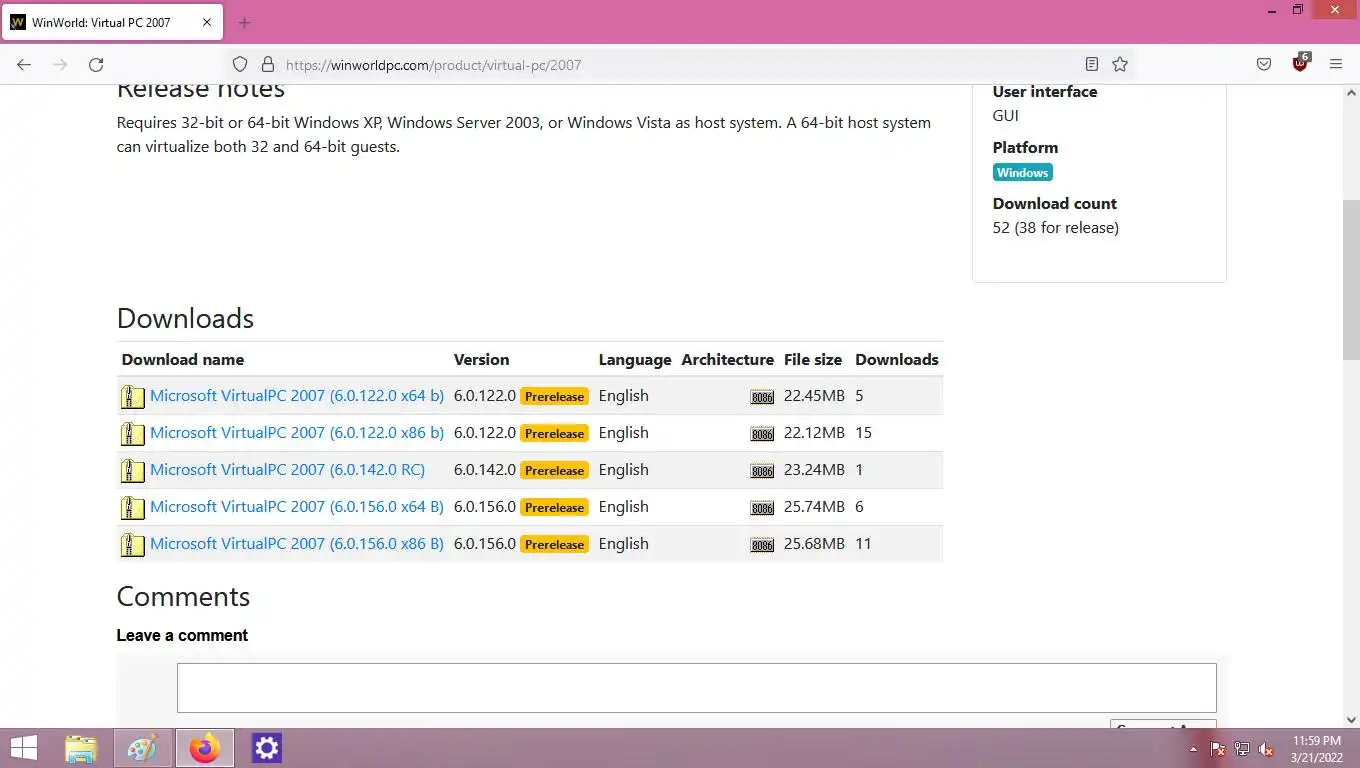Screen dimensions: 1360x768
Task: Click Prerelease badge in 22.45MB row
Action: [554, 396]
